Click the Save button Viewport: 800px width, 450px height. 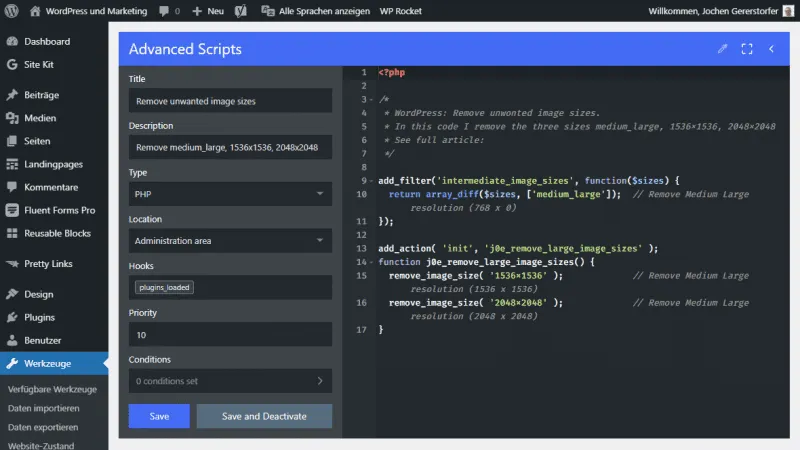click(159, 416)
